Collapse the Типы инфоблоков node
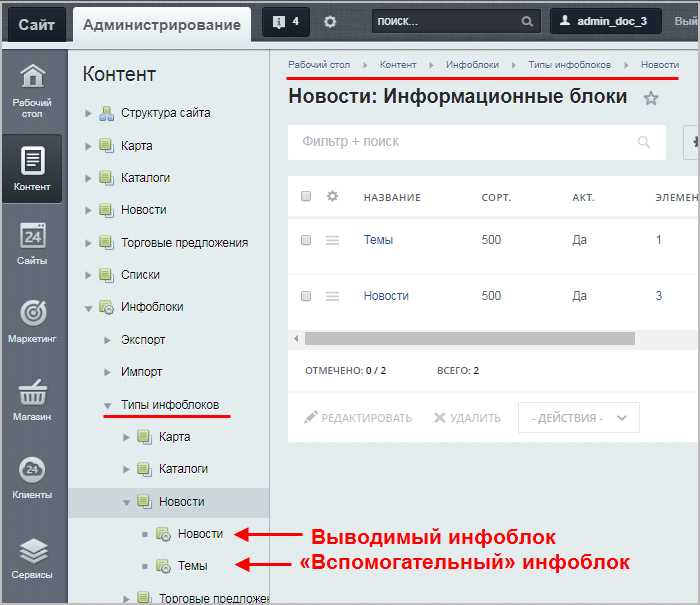700x605 pixels. coord(108,405)
